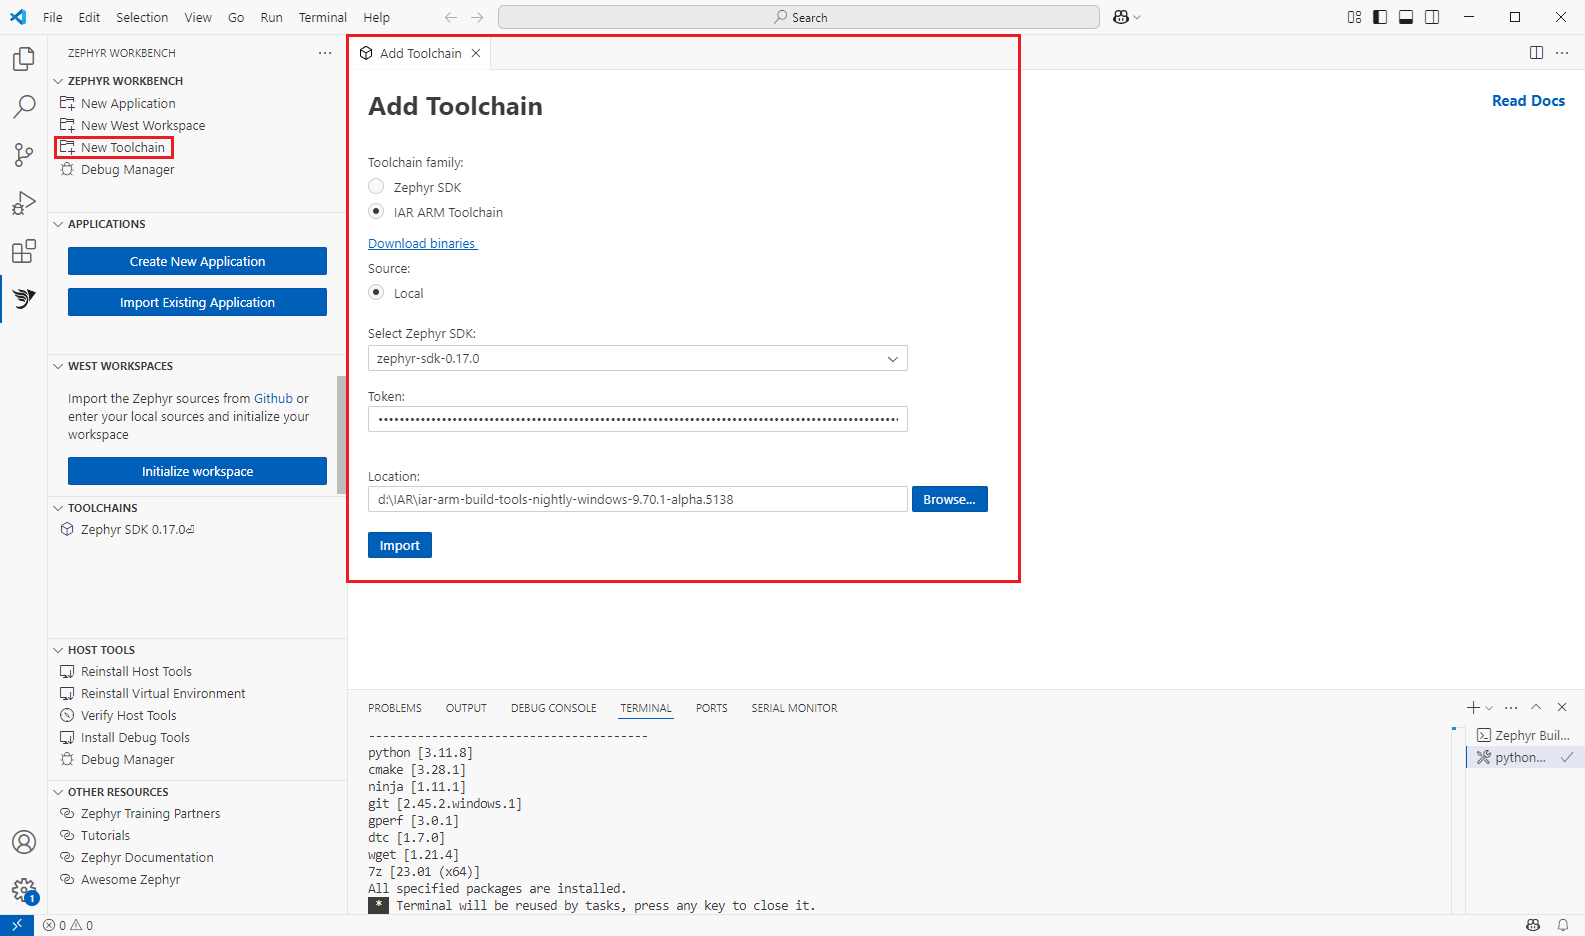Open new terminal launch profile dropdown arrow

[1489, 708]
